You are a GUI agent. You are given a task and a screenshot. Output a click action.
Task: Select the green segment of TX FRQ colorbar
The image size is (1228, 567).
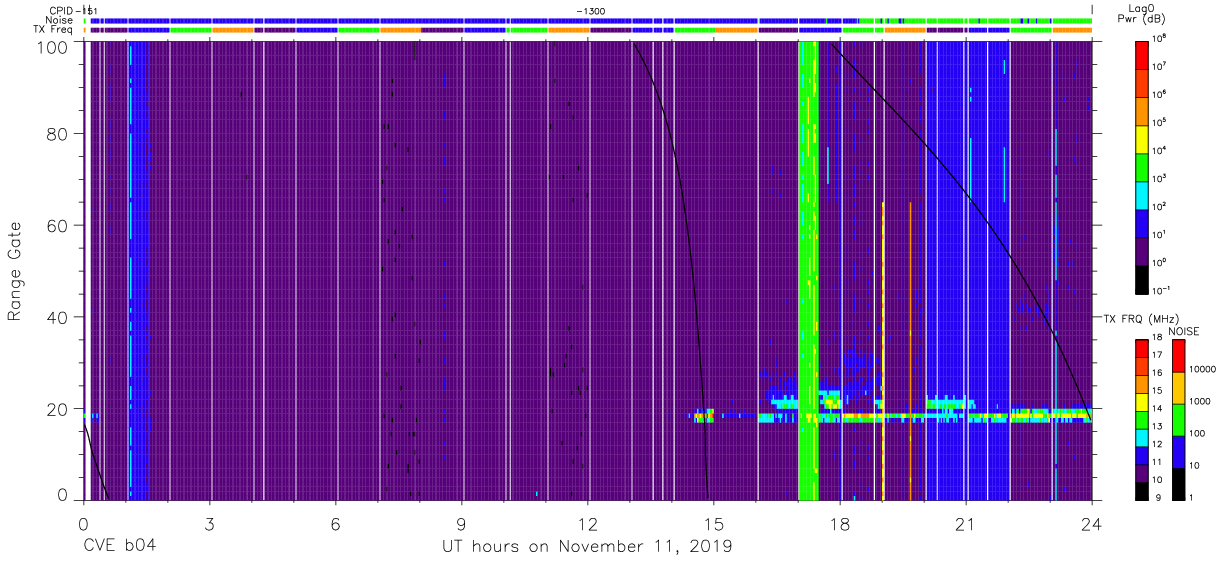coord(1143,419)
